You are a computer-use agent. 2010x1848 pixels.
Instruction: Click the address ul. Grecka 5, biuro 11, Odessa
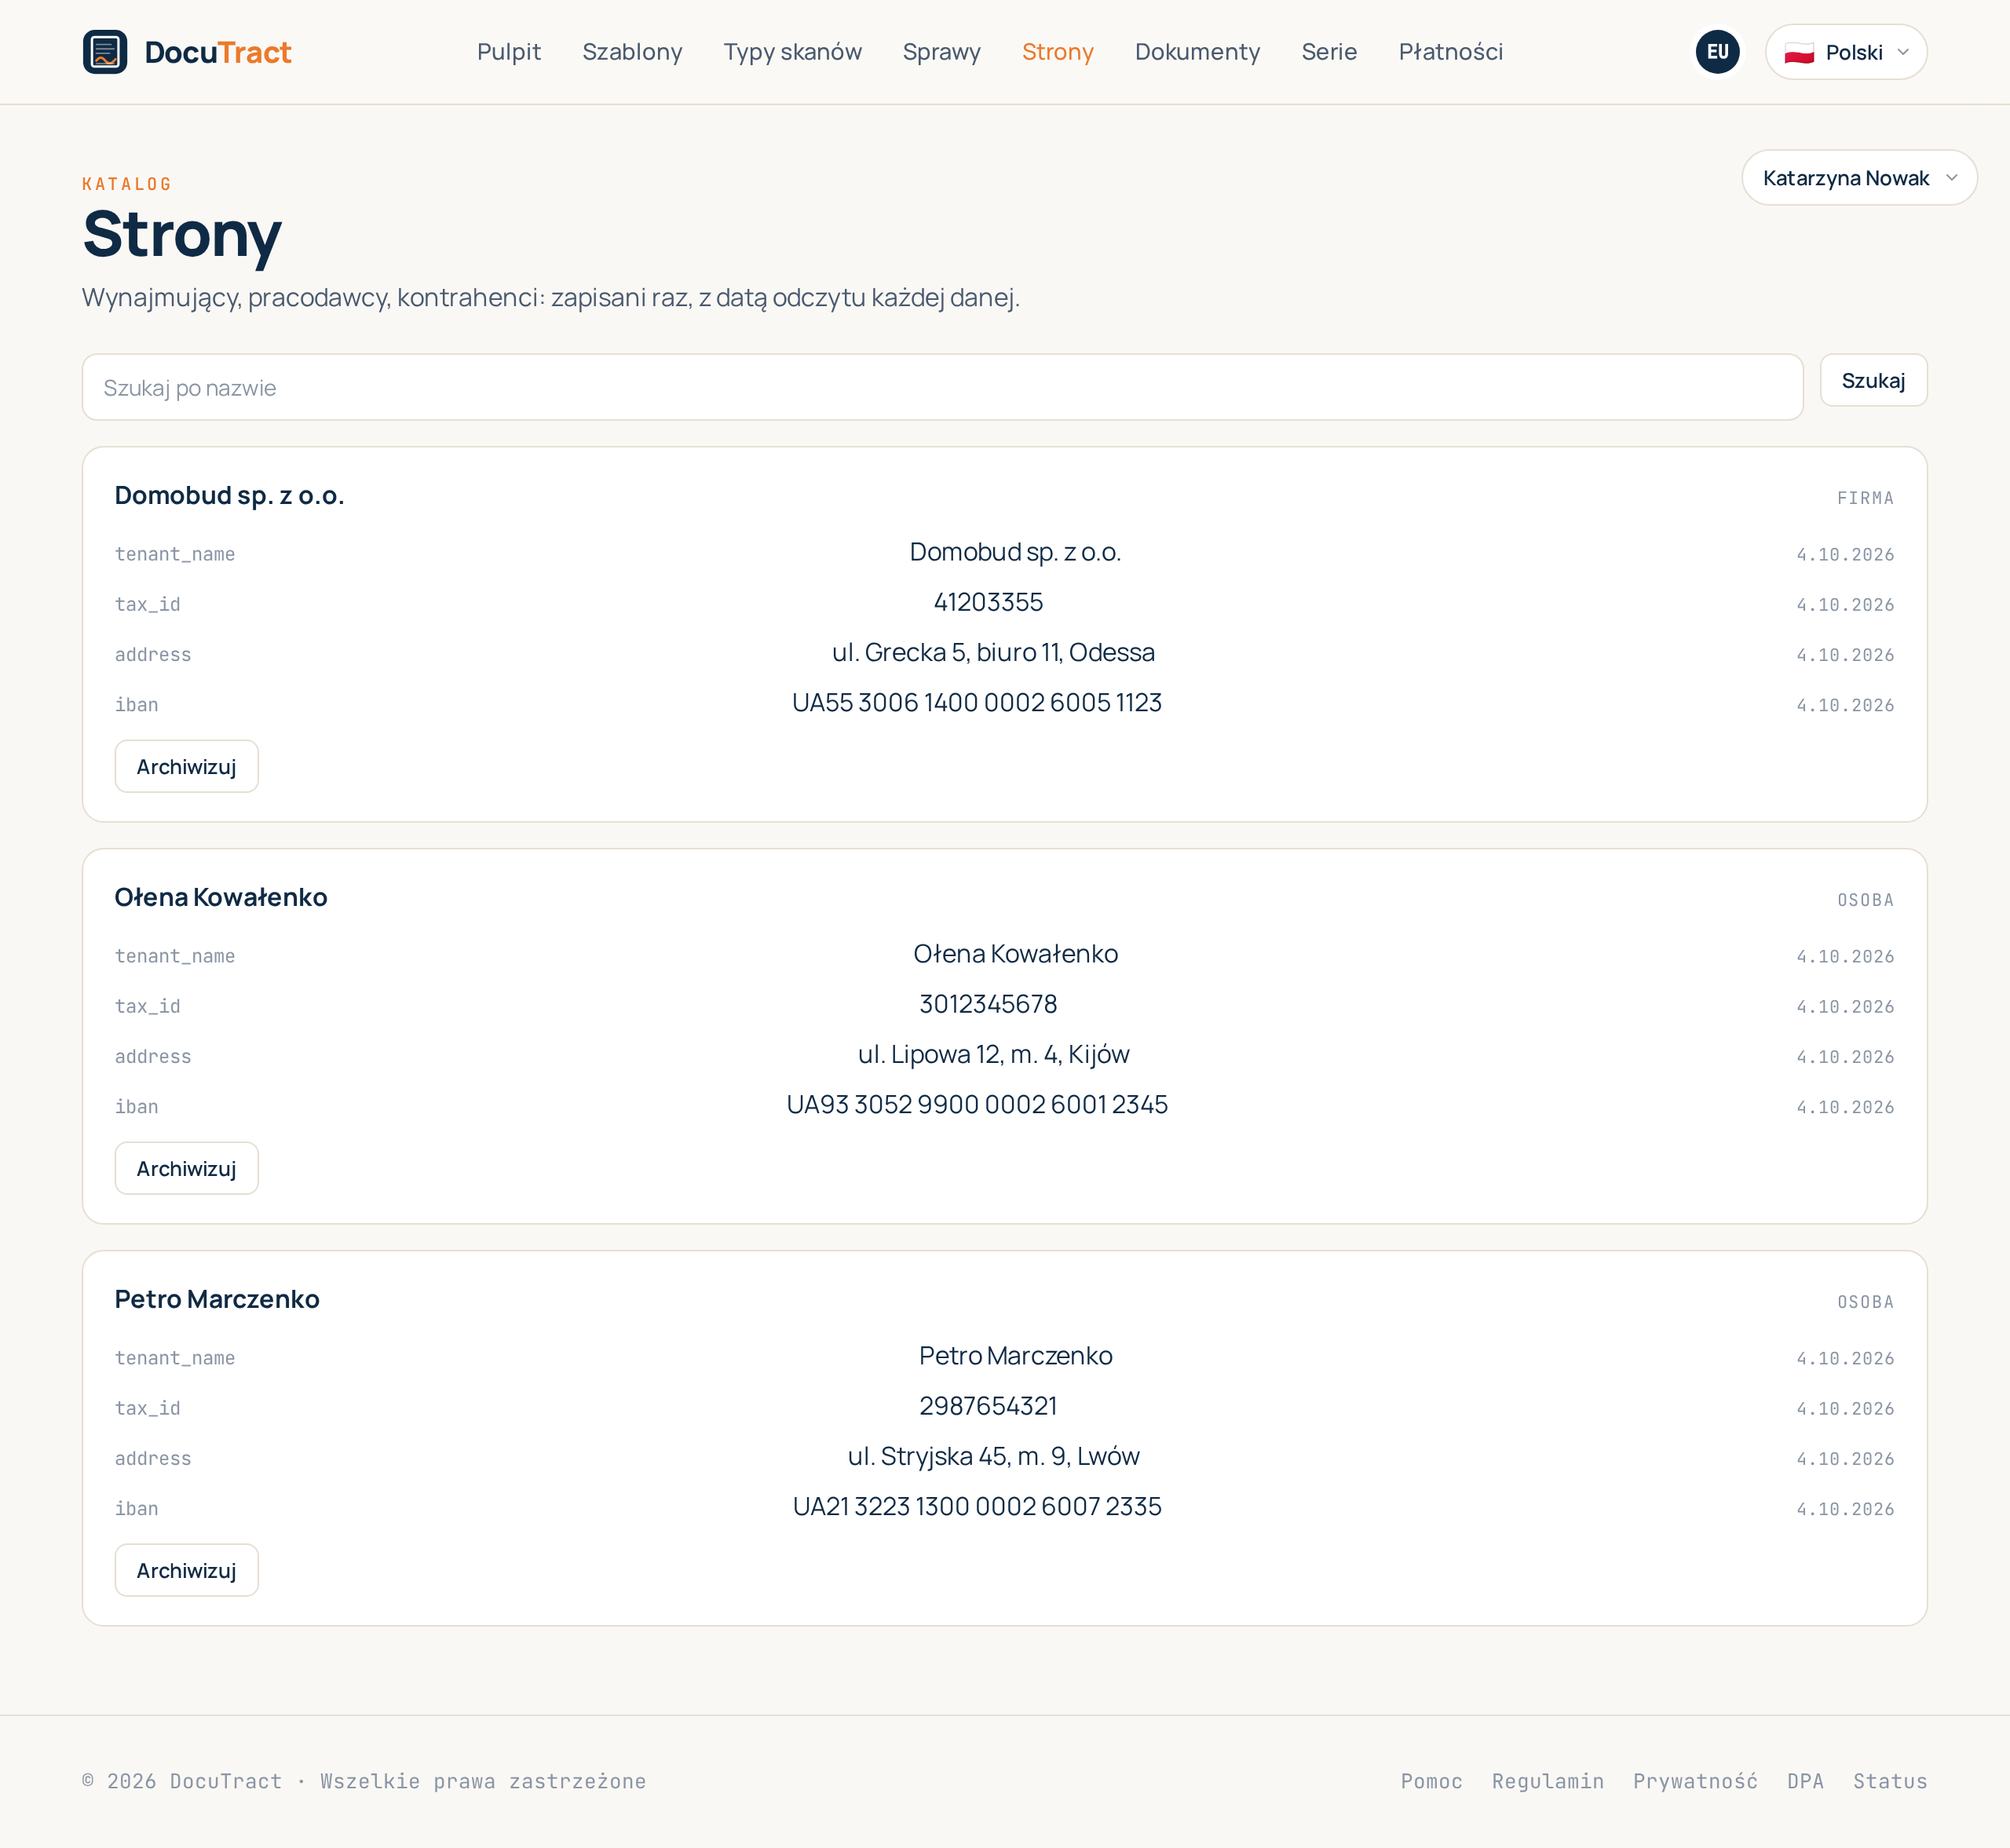tap(993, 652)
